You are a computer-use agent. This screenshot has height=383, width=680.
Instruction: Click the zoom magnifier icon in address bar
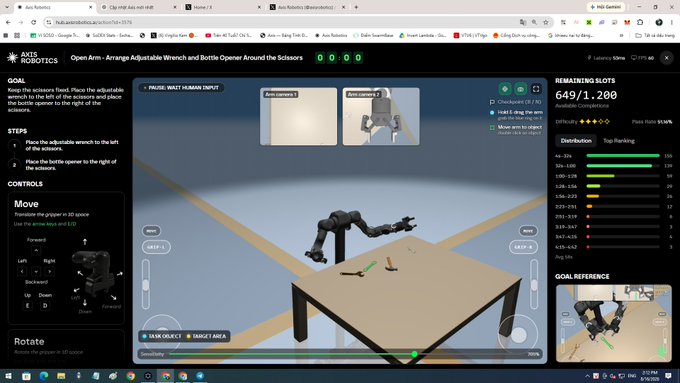point(534,22)
